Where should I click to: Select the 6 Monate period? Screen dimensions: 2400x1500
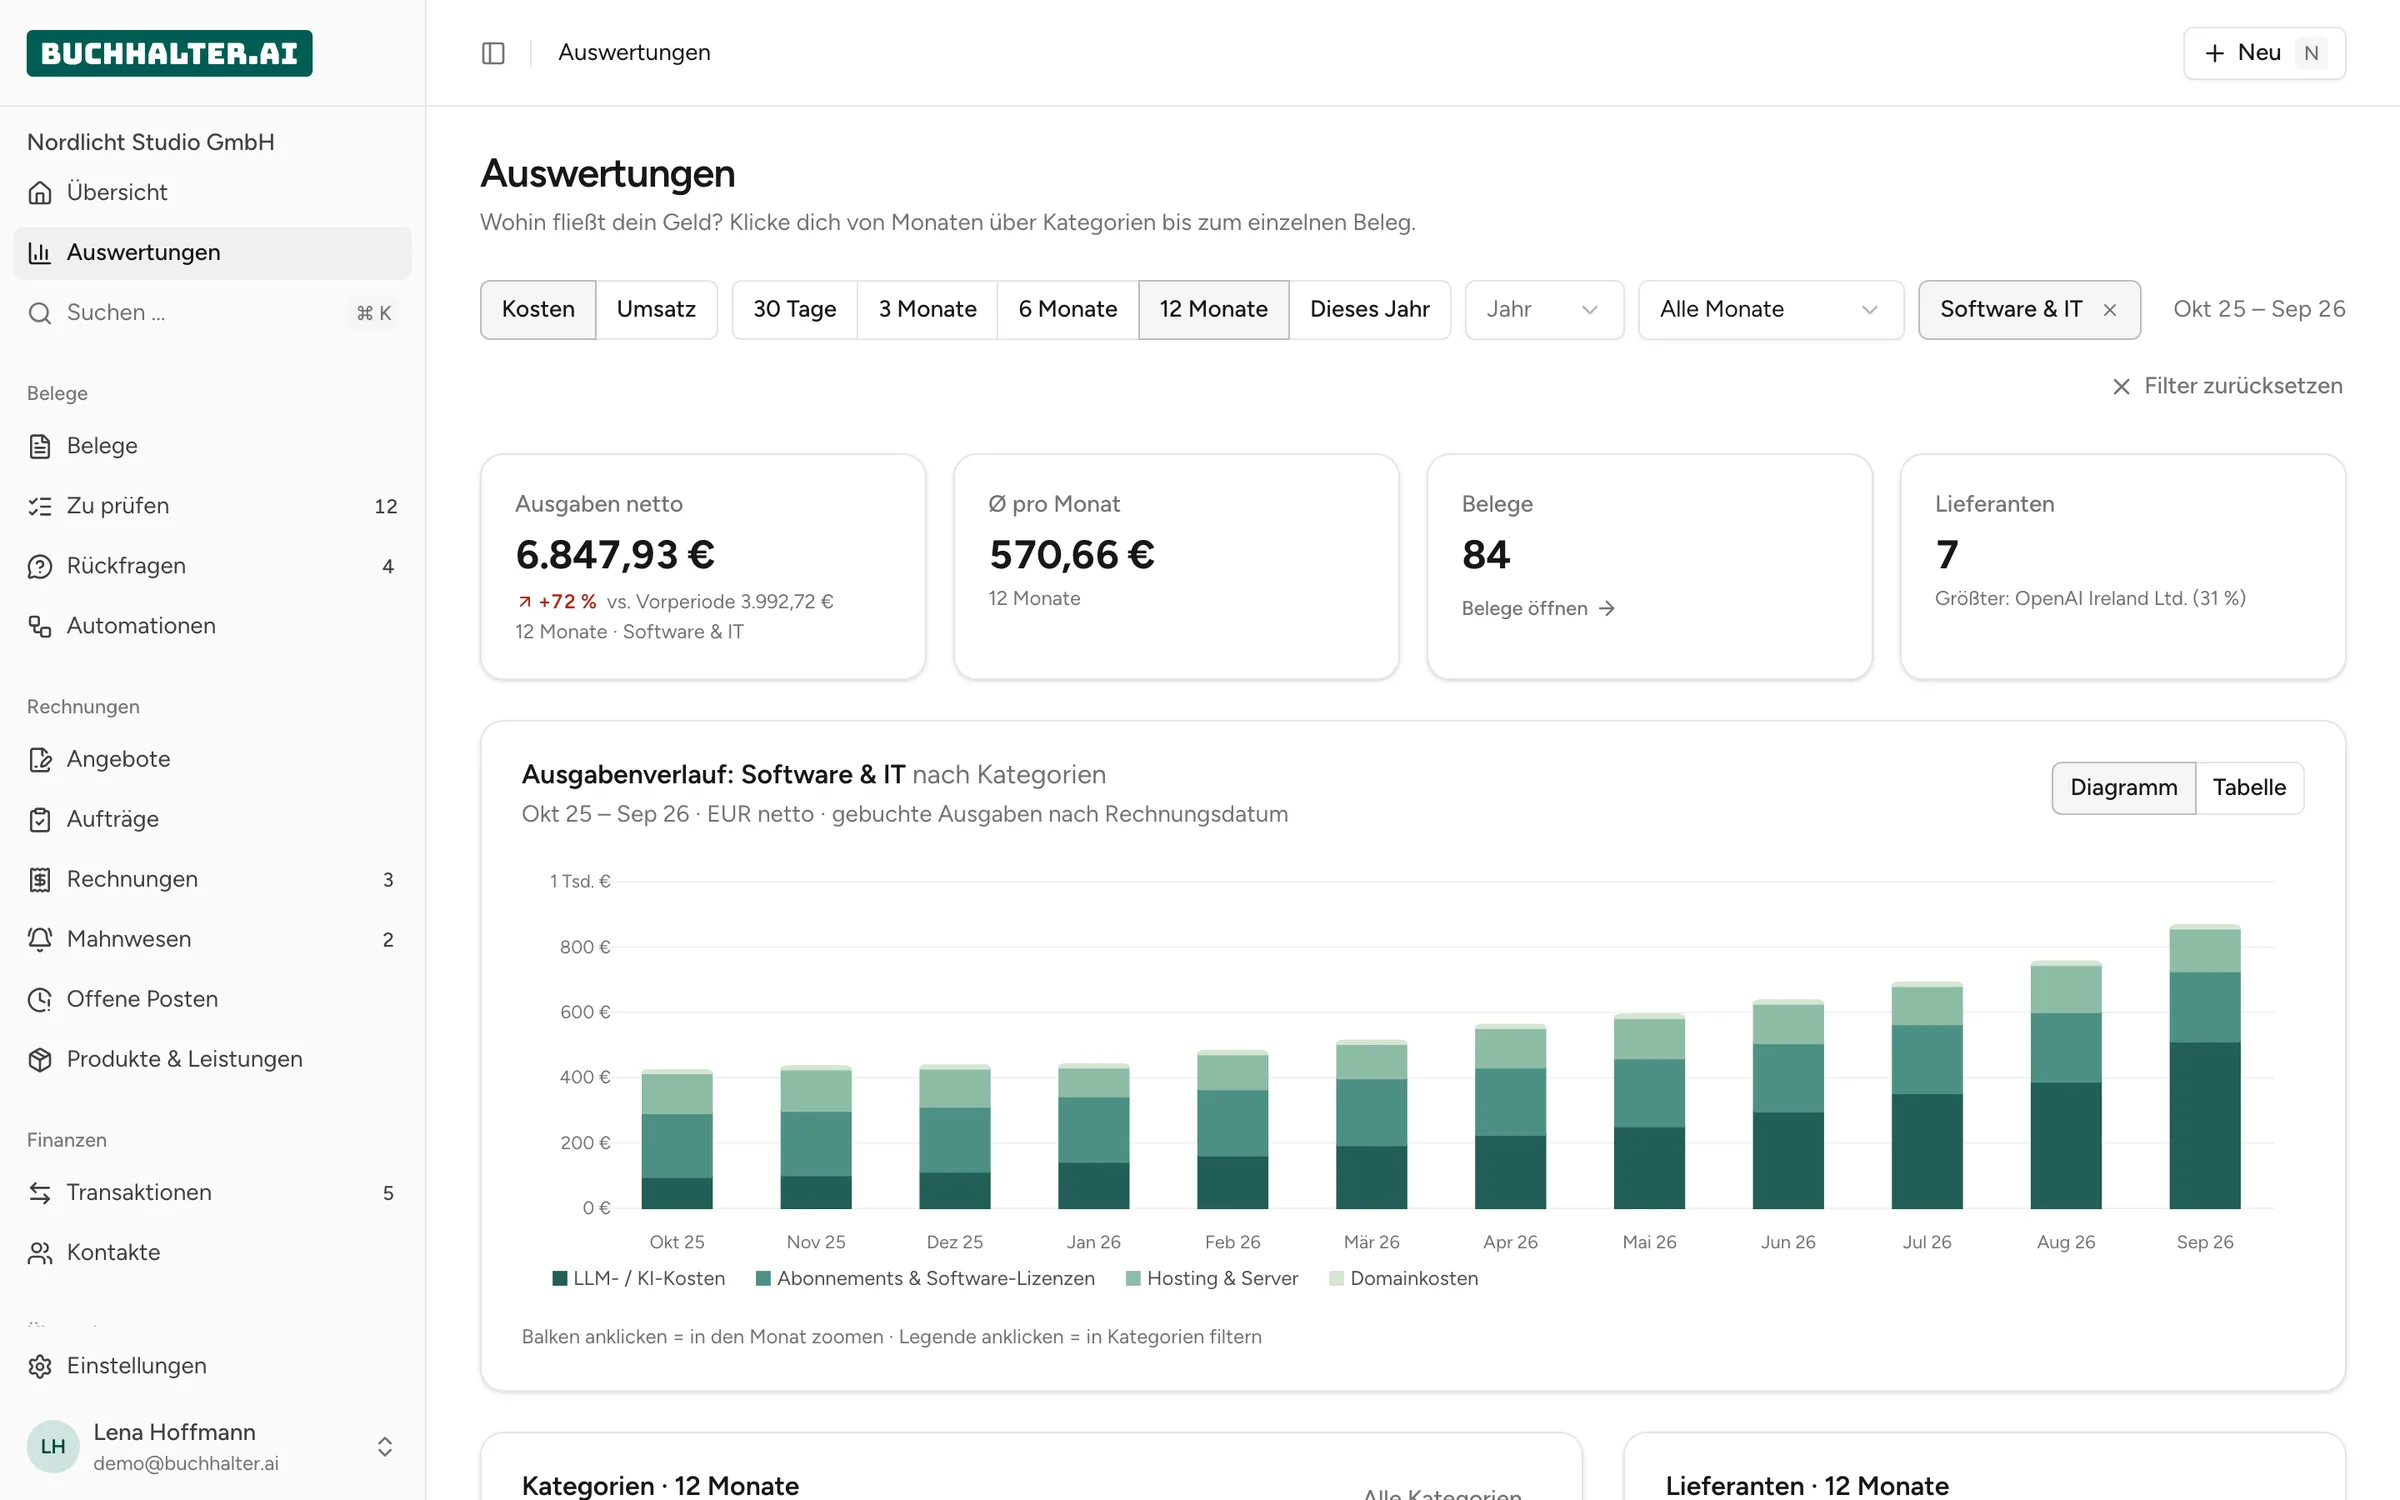tap(1067, 309)
